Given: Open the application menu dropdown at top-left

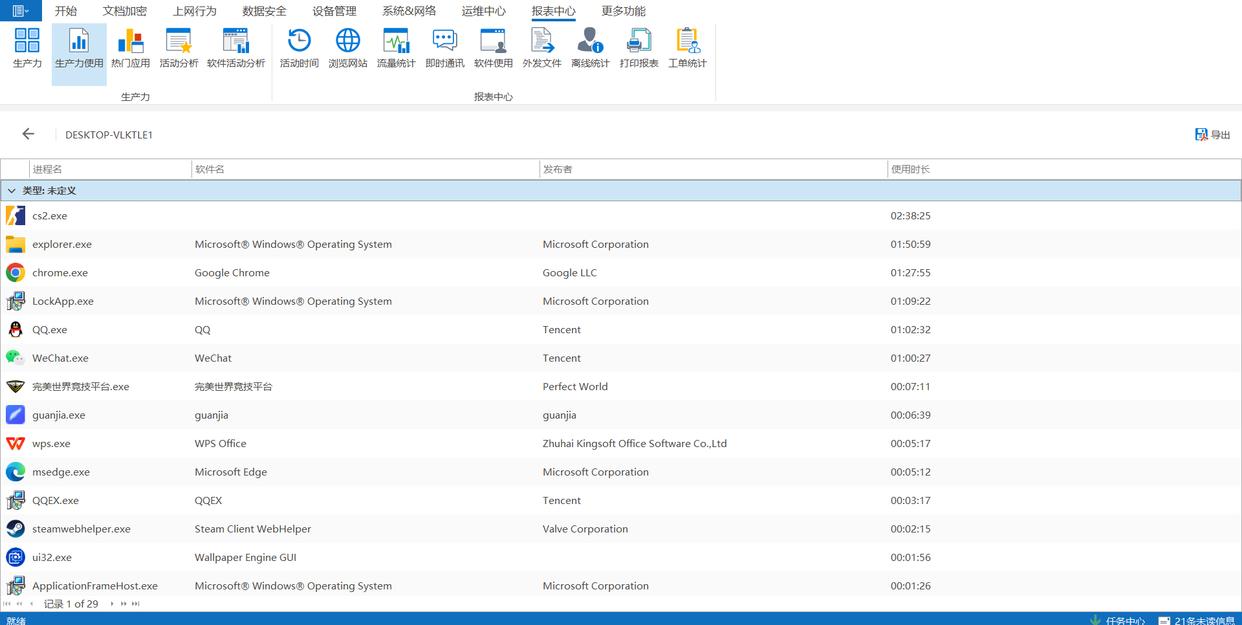Looking at the screenshot, I should click(20, 11).
